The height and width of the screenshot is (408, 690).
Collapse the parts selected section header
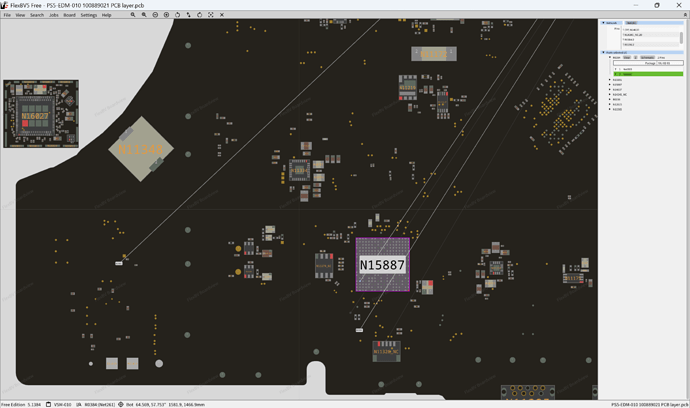(603, 52)
